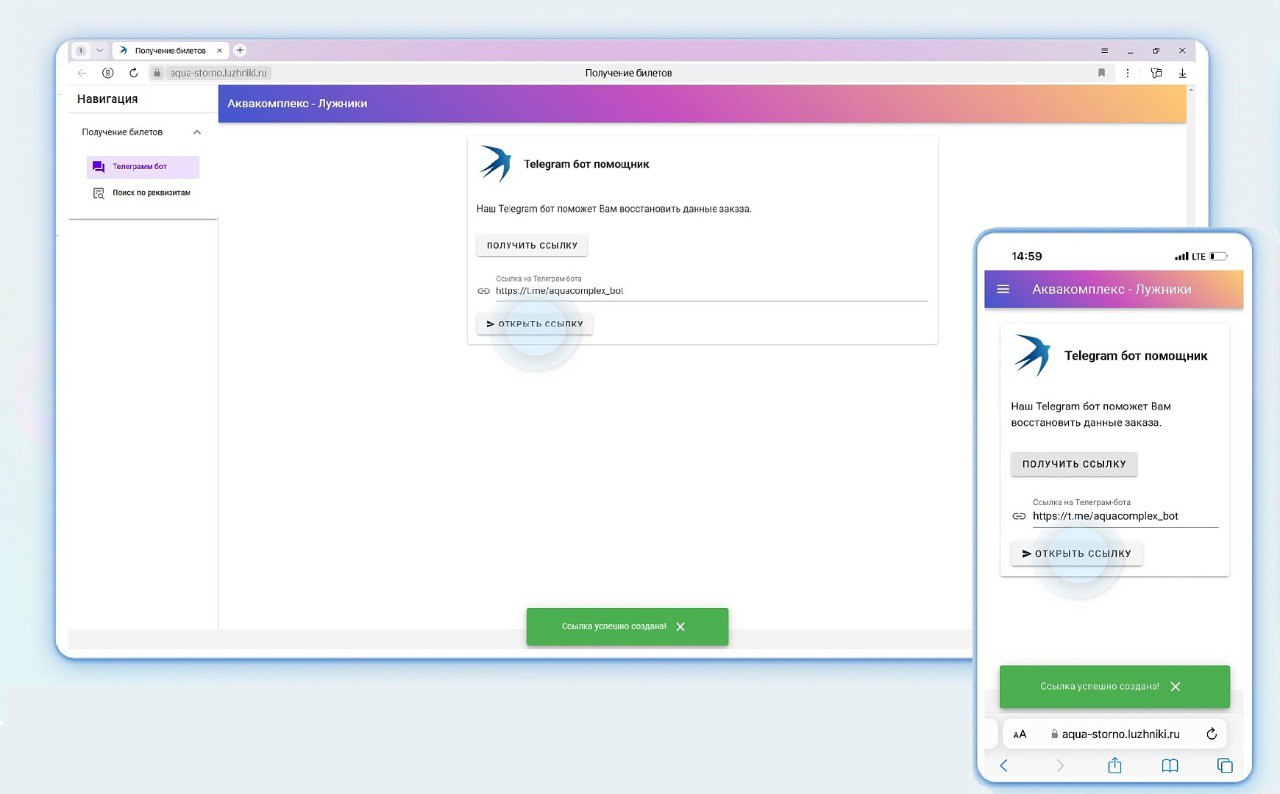
Task: Open a new tab with the plus button
Action: pyautogui.click(x=240, y=50)
